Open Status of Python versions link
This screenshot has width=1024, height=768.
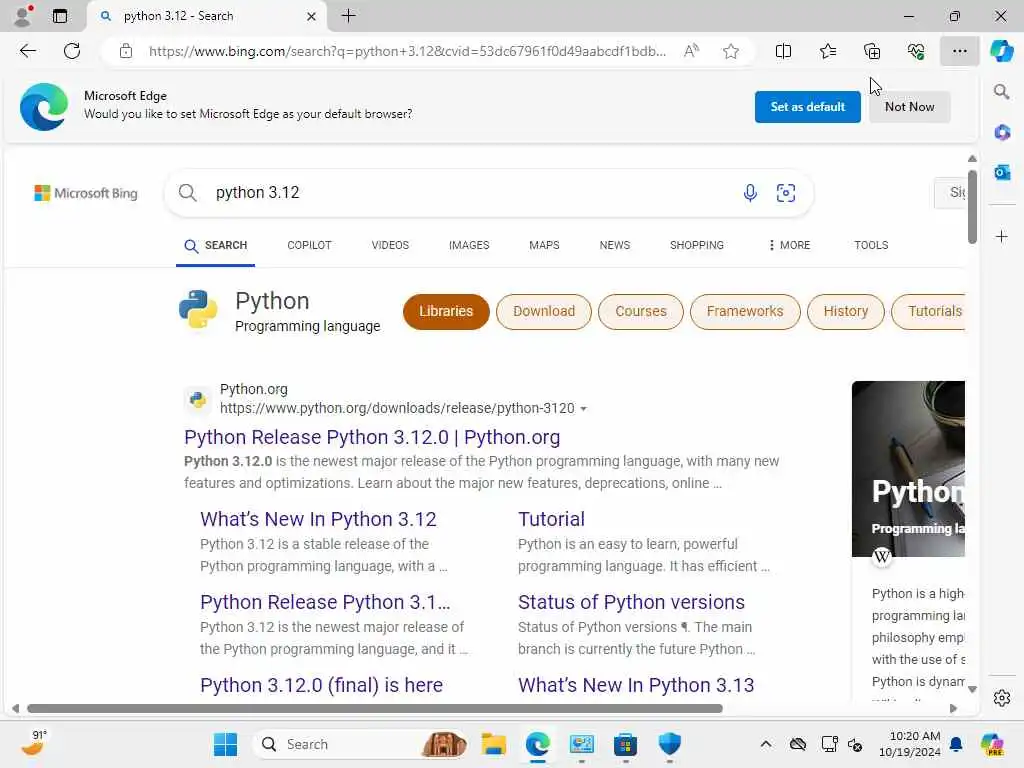click(631, 602)
